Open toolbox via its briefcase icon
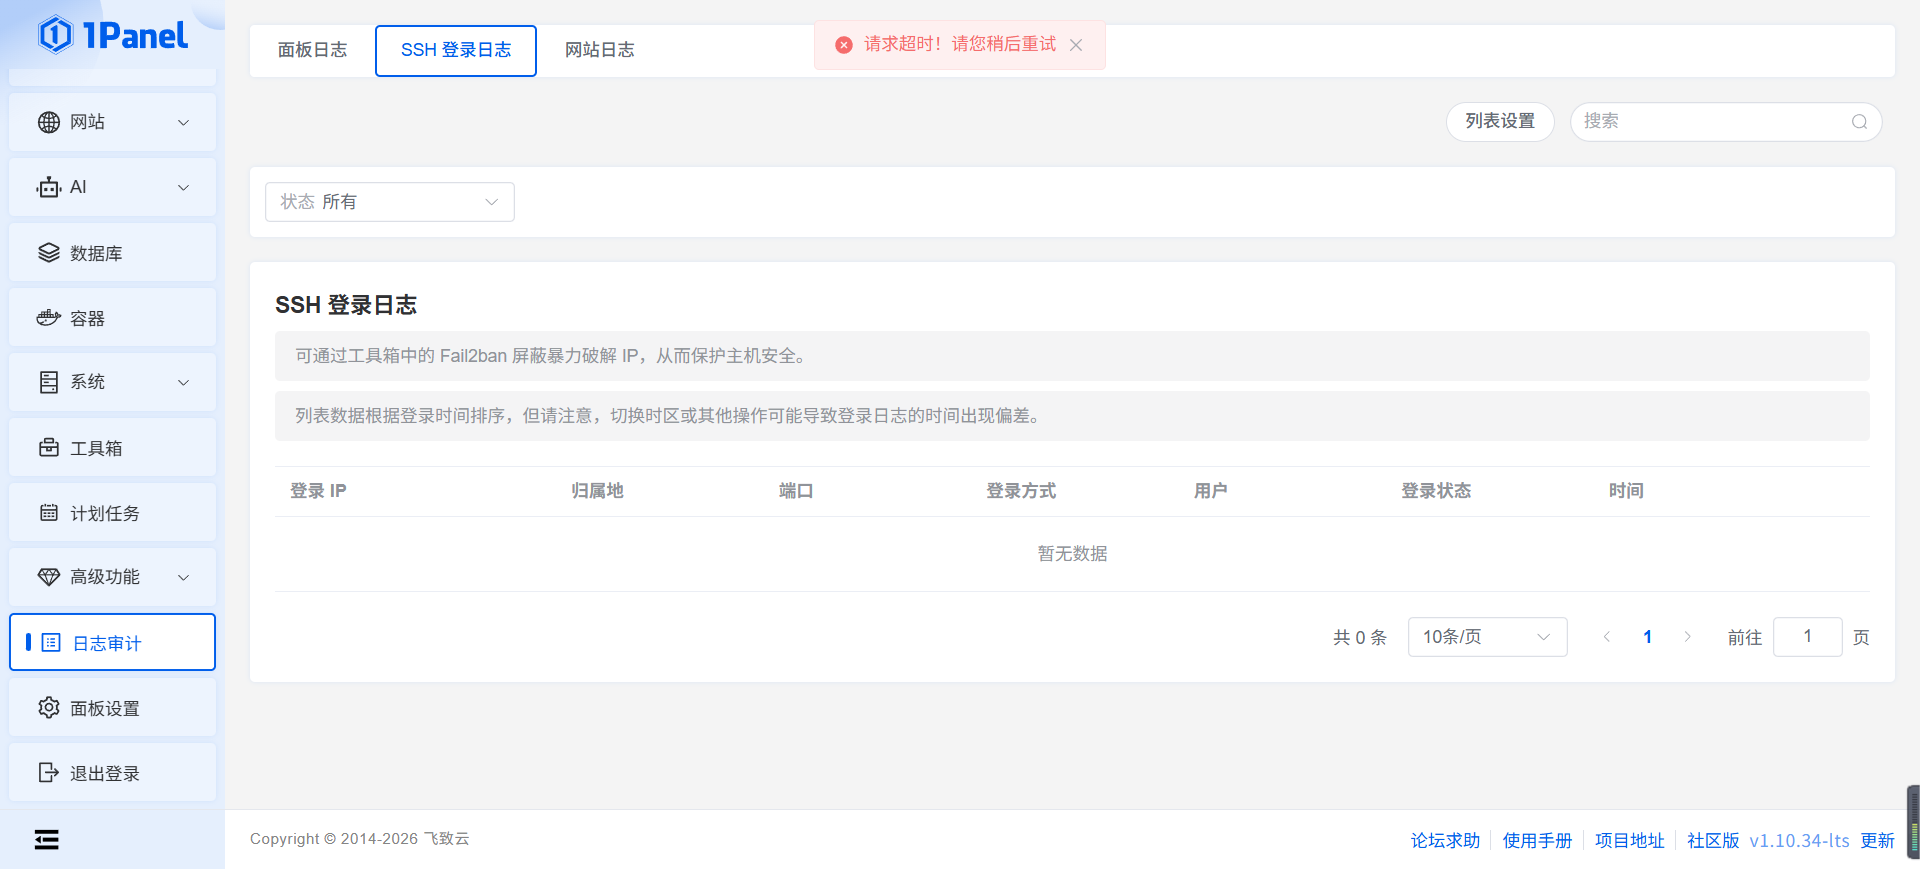The image size is (1920, 869). tap(49, 448)
